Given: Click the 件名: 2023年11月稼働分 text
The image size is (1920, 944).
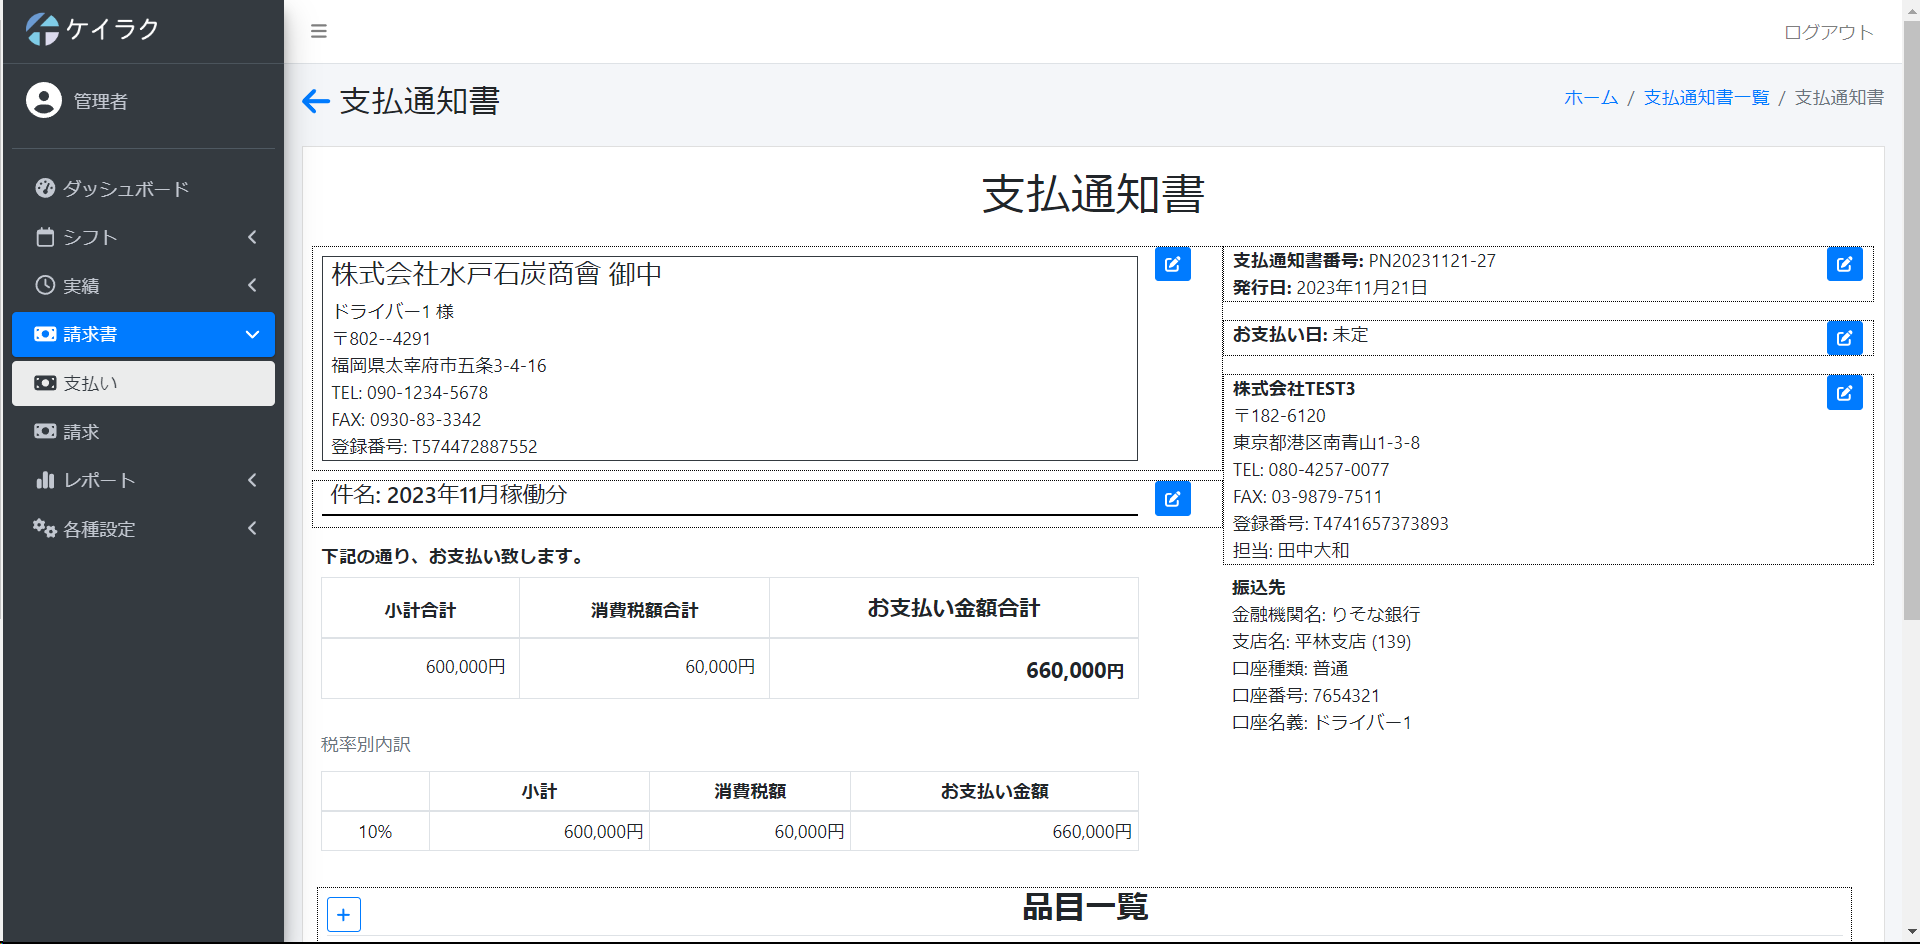Looking at the screenshot, I should [449, 494].
